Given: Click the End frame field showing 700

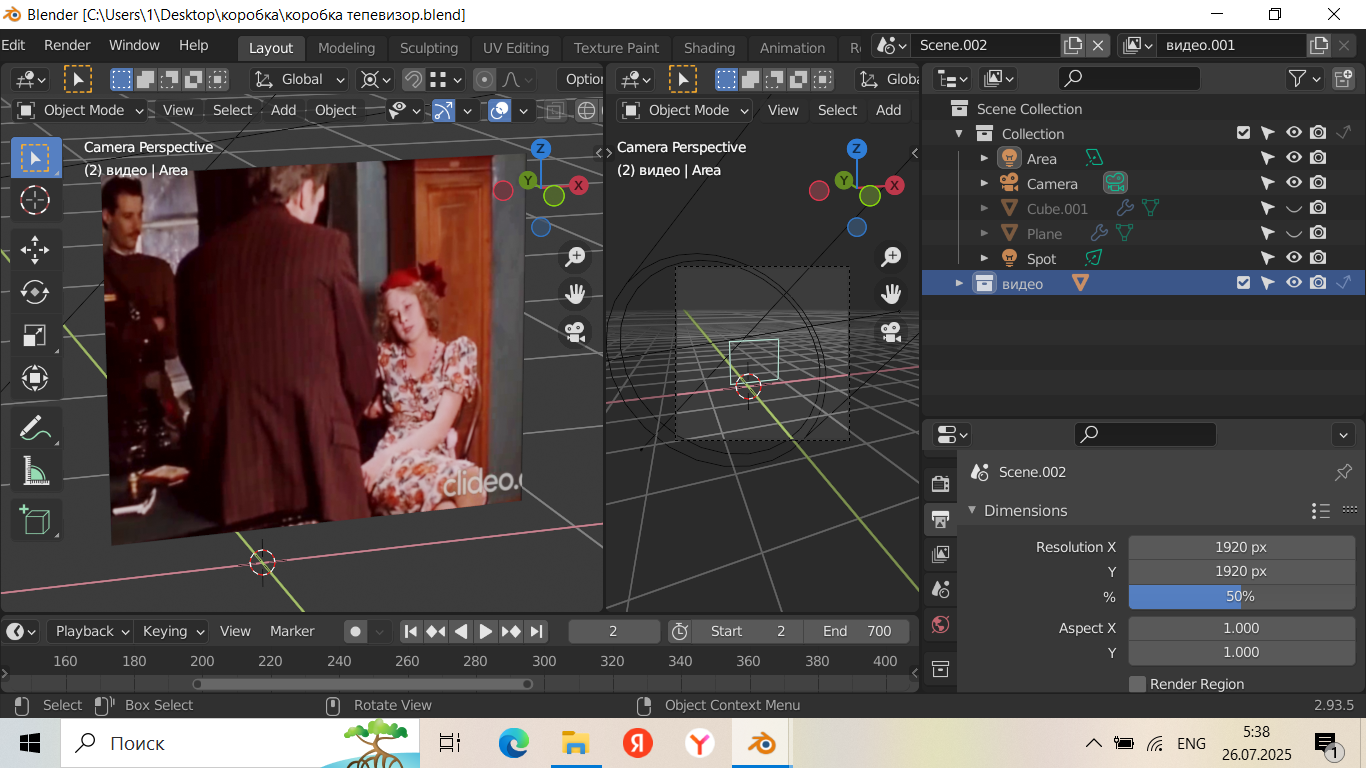Looking at the screenshot, I should [x=857, y=631].
